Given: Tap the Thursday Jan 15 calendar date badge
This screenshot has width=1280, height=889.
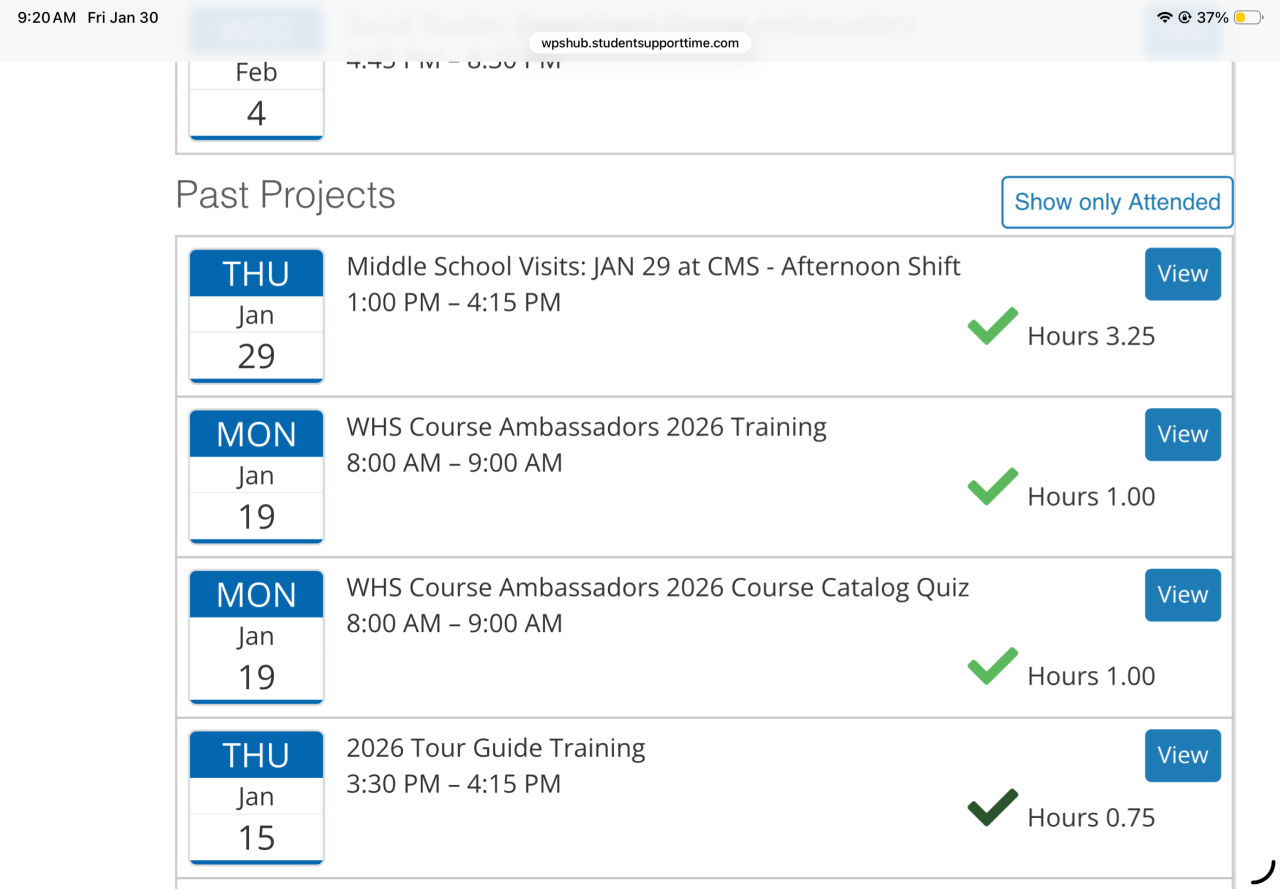Looking at the screenshot, I should coord(256,797).
